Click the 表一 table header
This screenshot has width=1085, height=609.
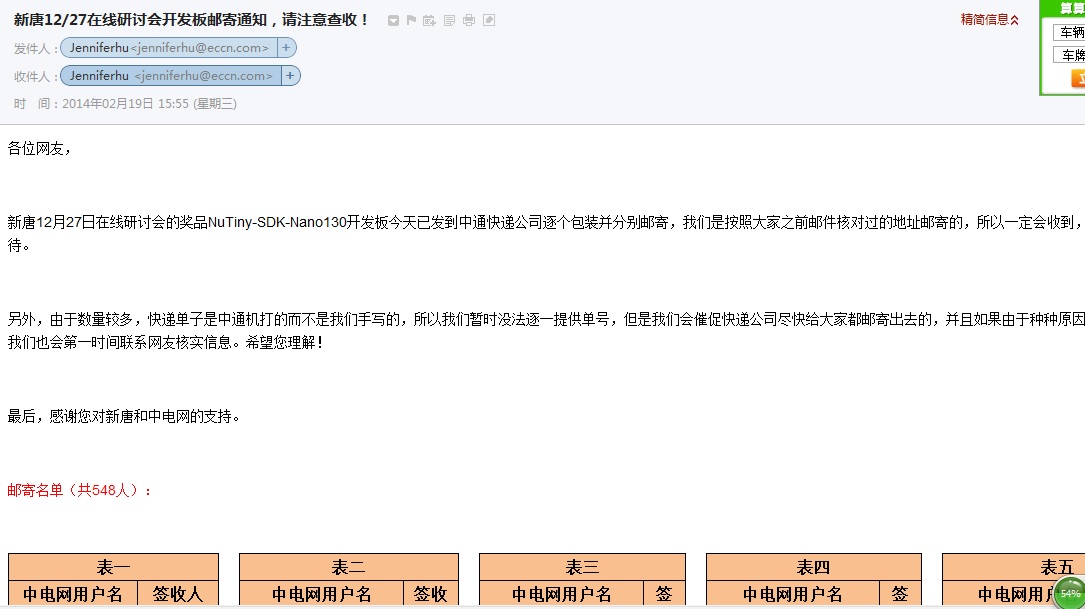(x=113, y=567)
